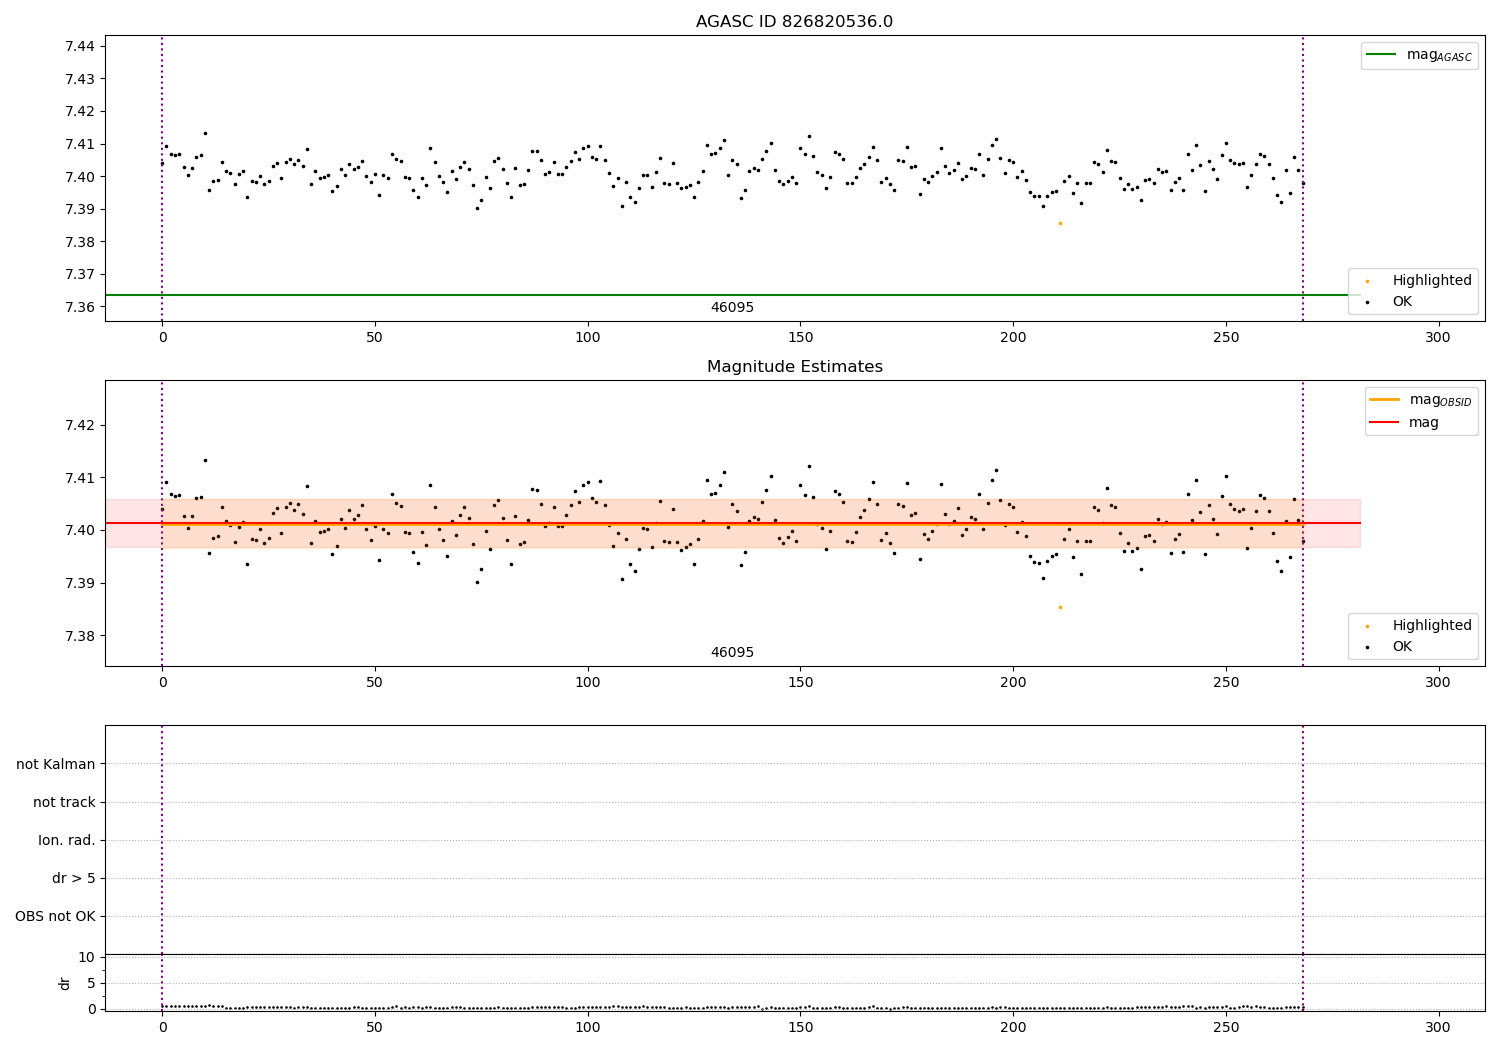Click OK legend marker in middle plot
Image resolution: width=1500 pixels, height=1050 pixels.
[x=1367, y=647]
